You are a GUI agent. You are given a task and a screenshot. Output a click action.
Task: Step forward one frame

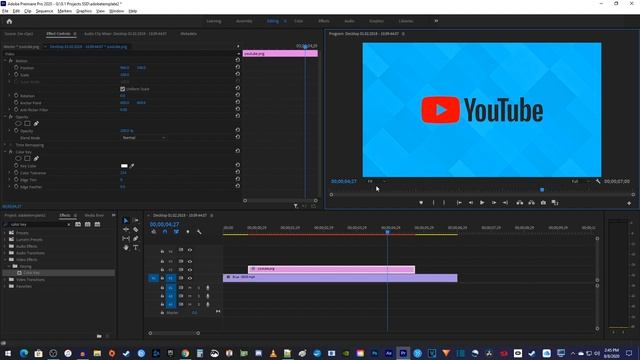point(493,203)
